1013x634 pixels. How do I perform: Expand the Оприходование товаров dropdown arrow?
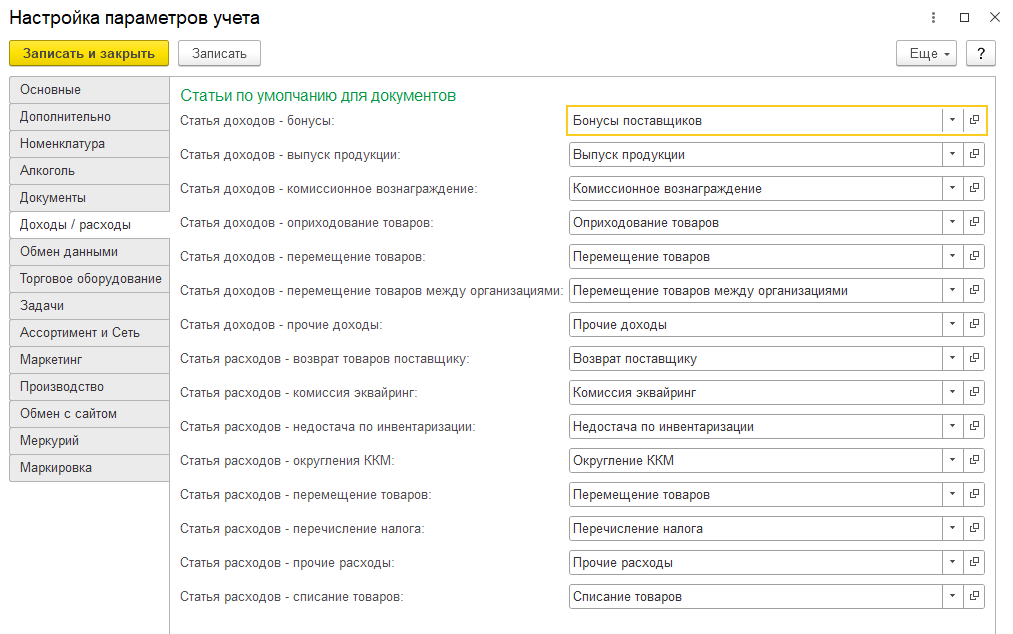pos(952,222)
